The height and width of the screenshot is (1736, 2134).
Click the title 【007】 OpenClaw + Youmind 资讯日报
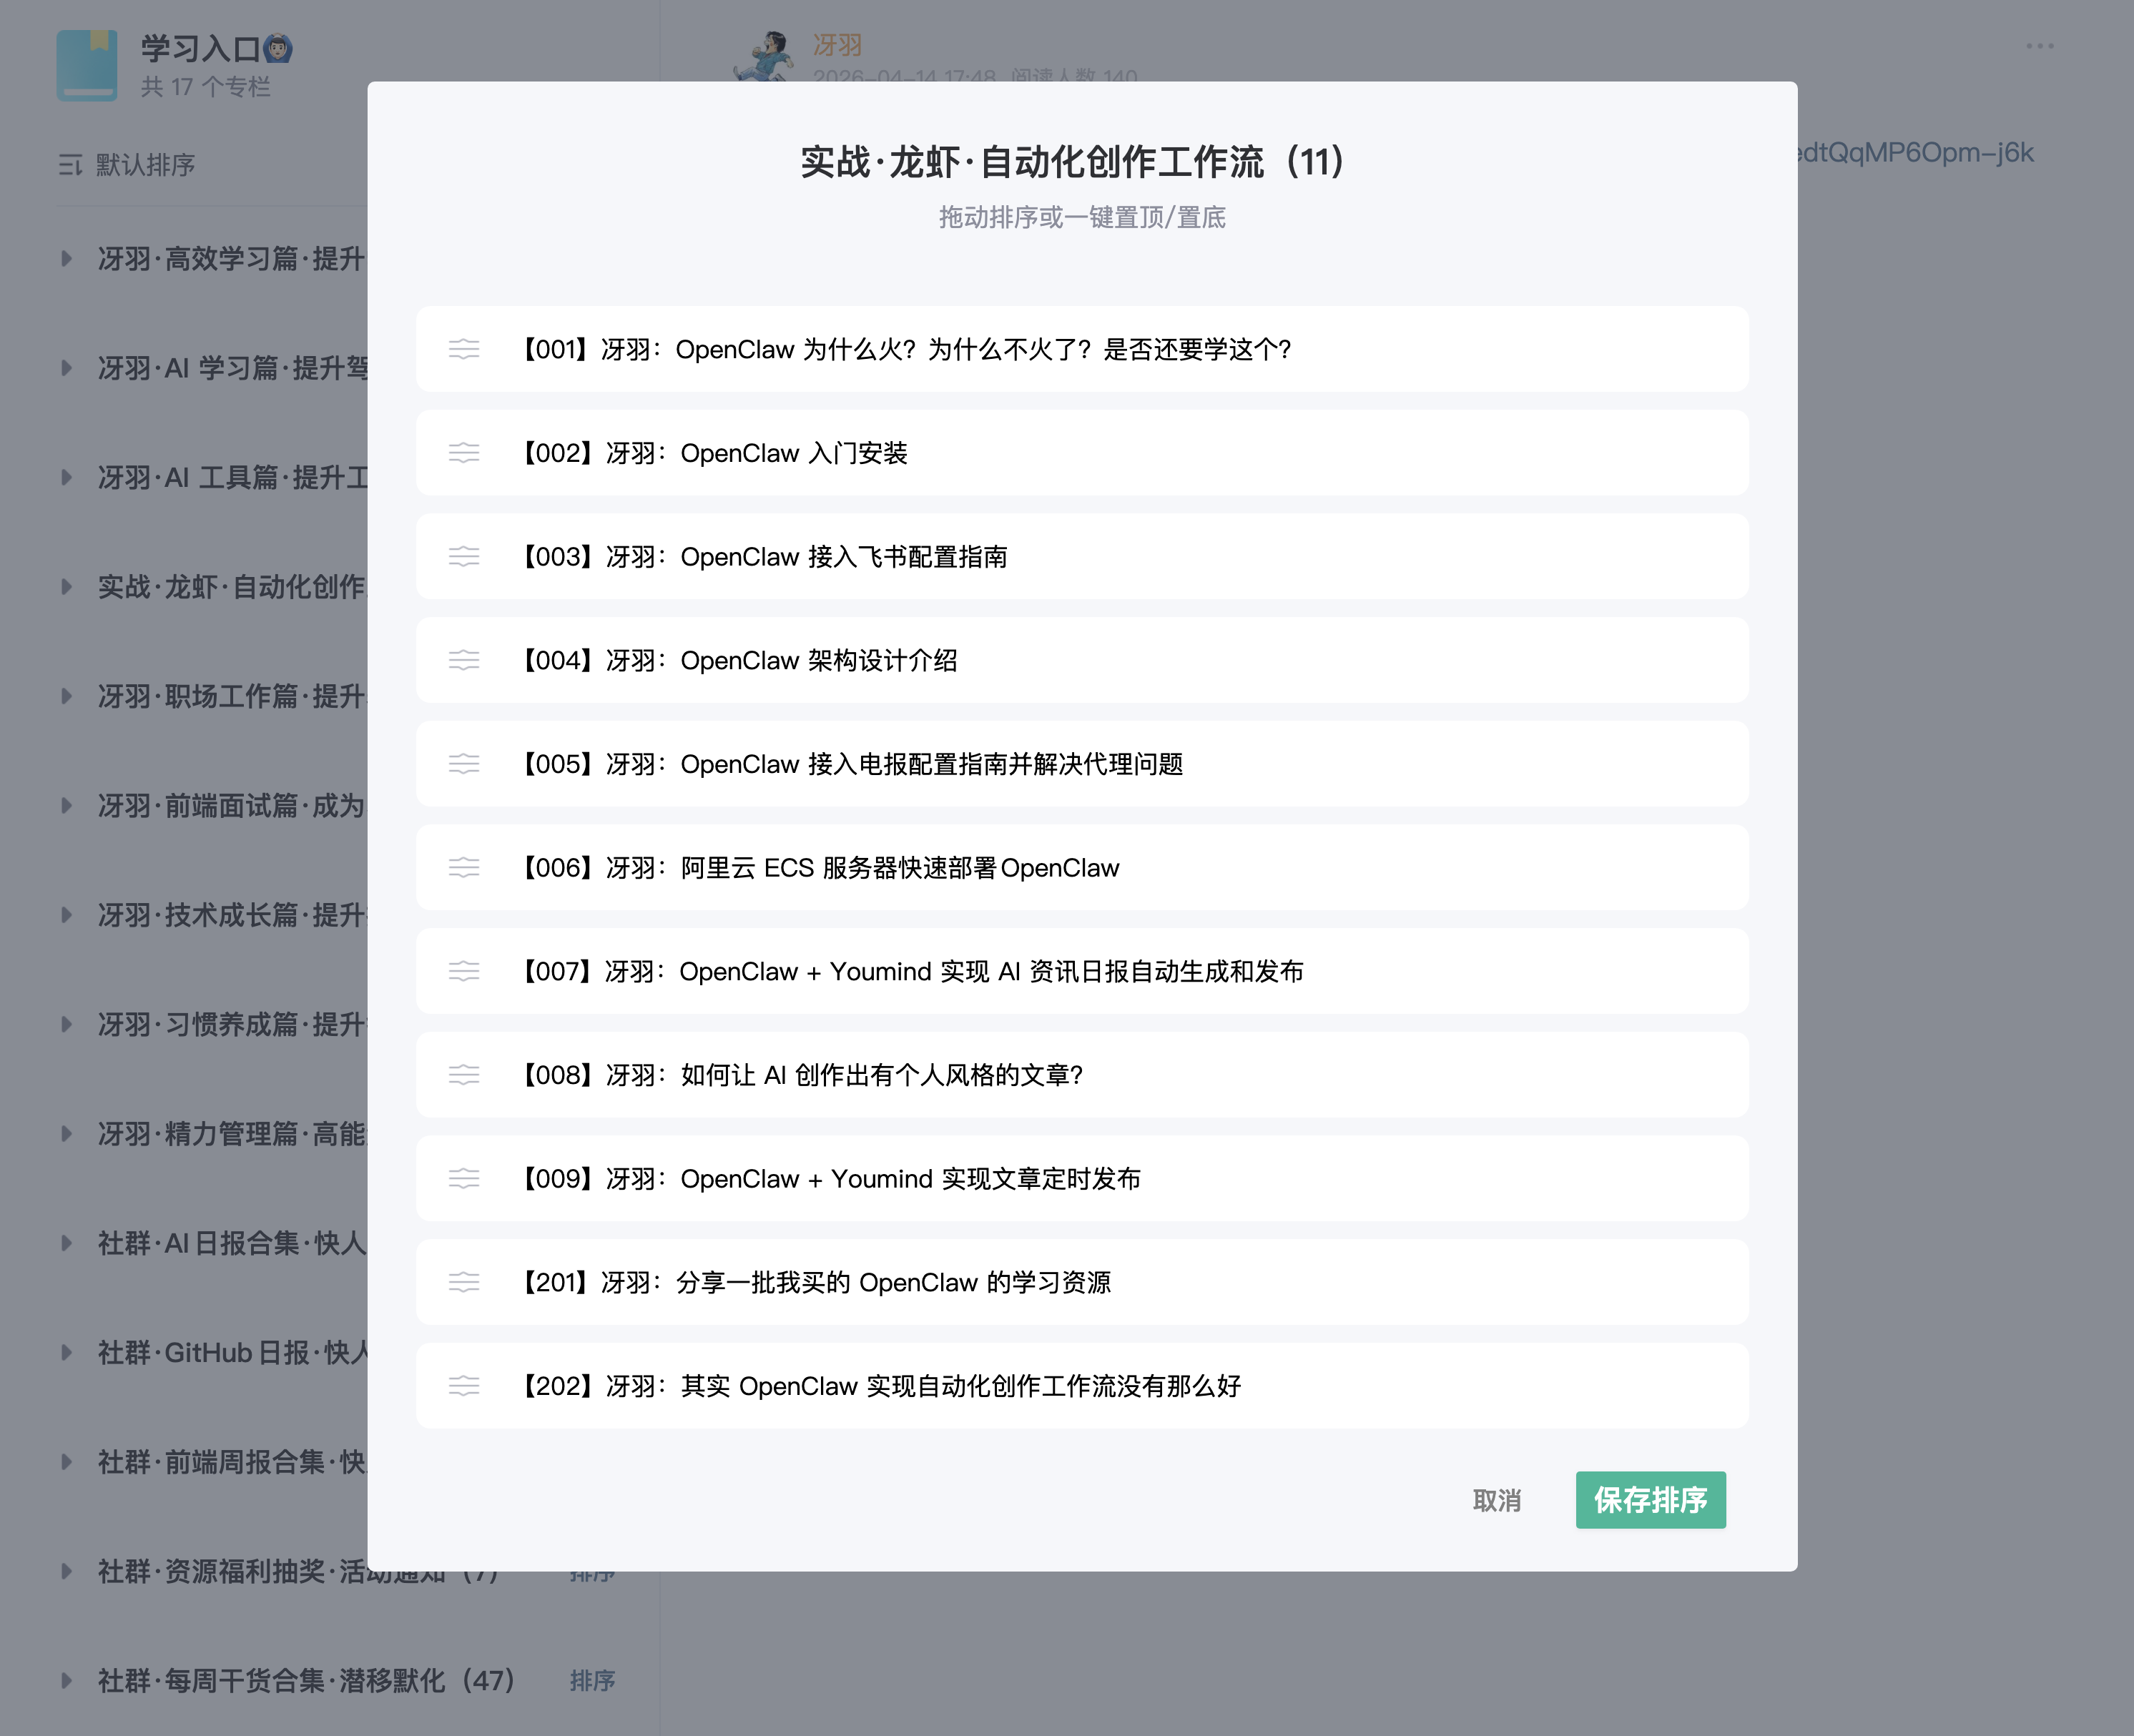(910, 971)
